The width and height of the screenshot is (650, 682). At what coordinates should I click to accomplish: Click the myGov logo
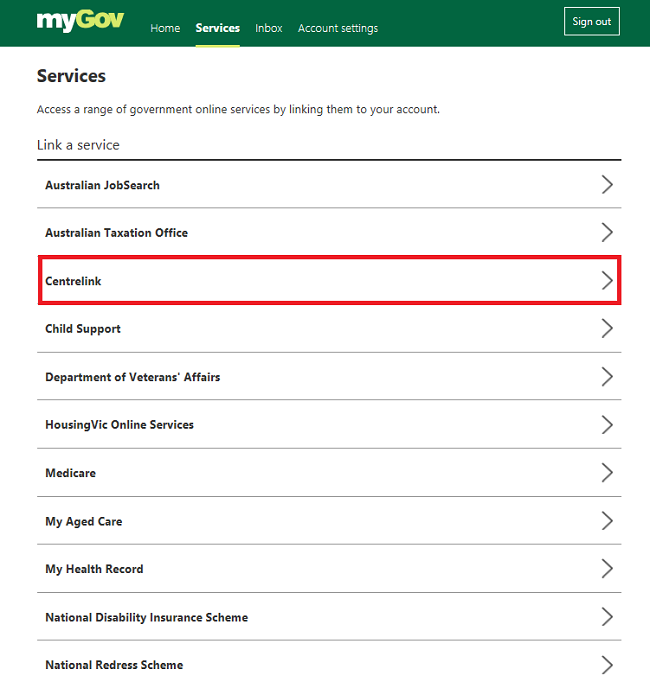(x=80, y=21)
